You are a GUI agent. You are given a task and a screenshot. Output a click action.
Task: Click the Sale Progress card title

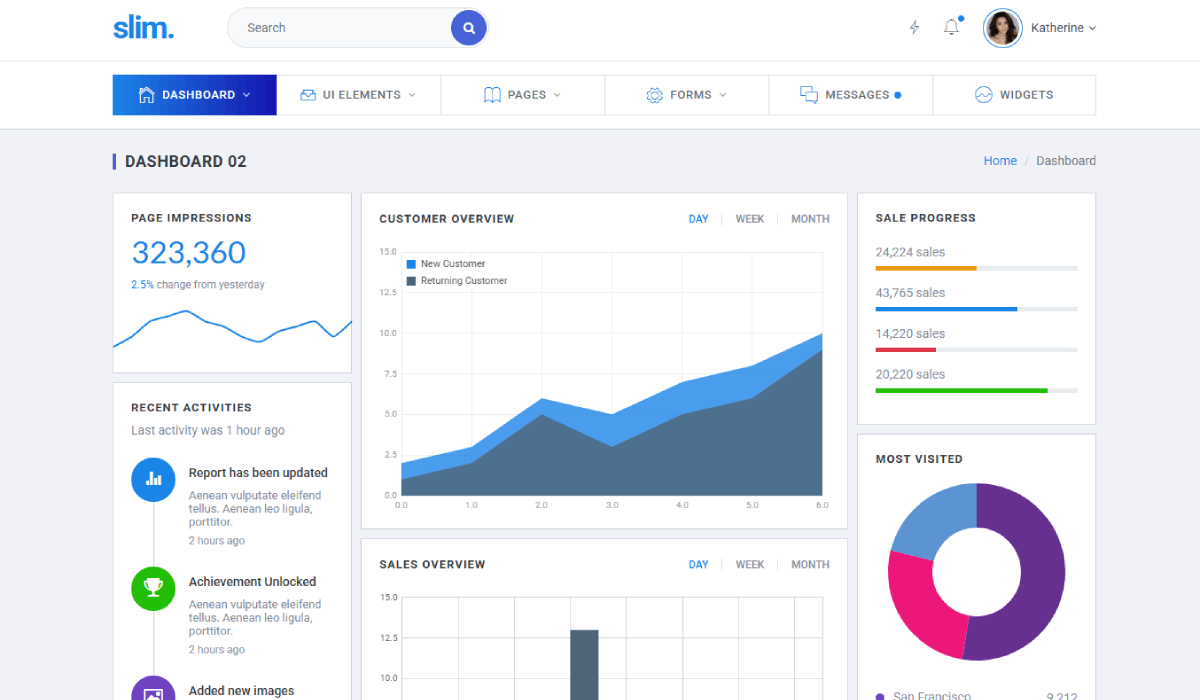pos(926,218)
